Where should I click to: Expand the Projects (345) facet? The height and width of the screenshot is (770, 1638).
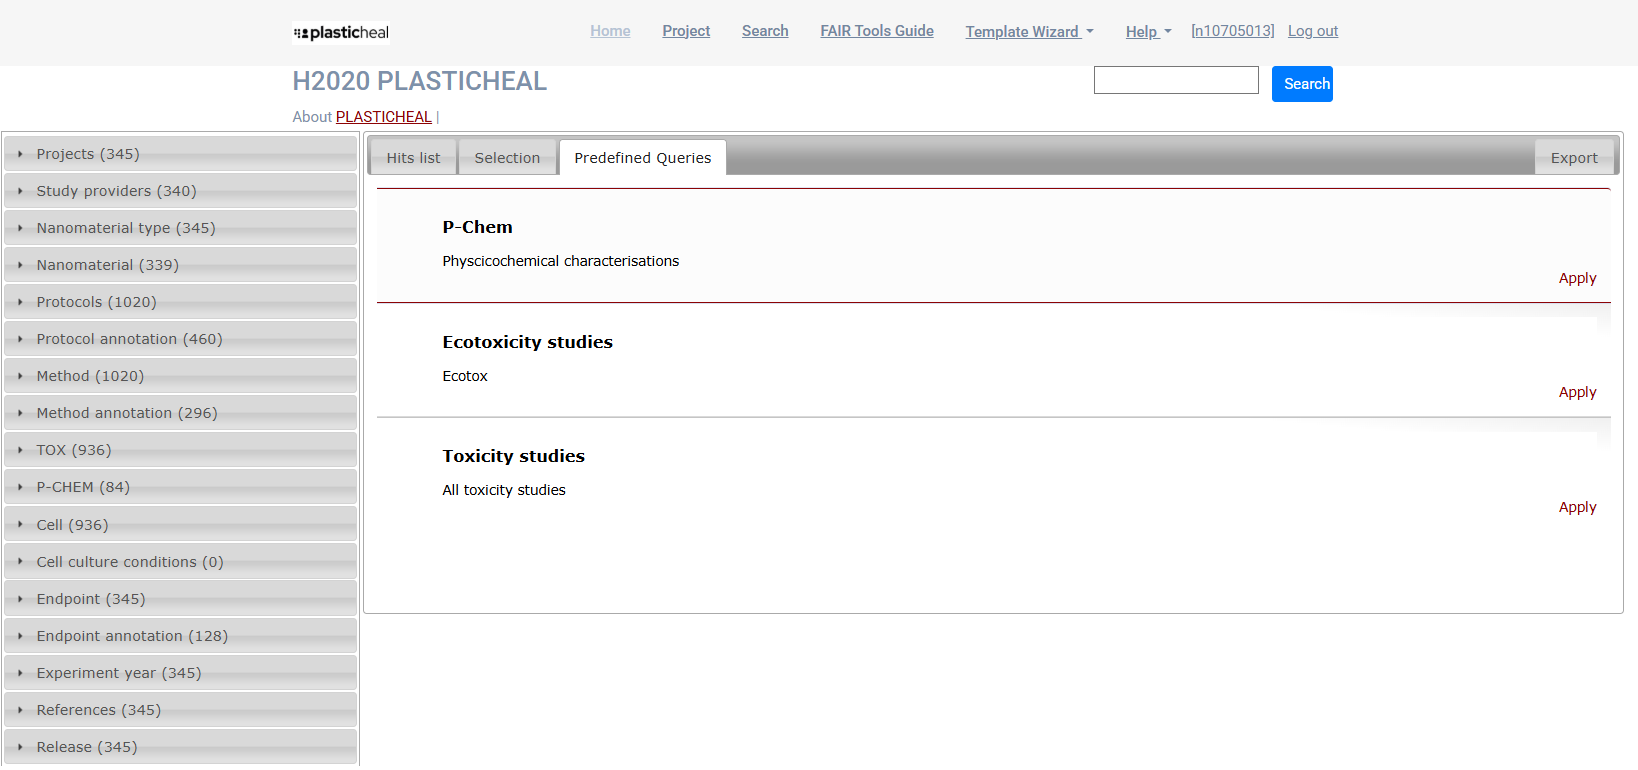(x=180, y=154)
